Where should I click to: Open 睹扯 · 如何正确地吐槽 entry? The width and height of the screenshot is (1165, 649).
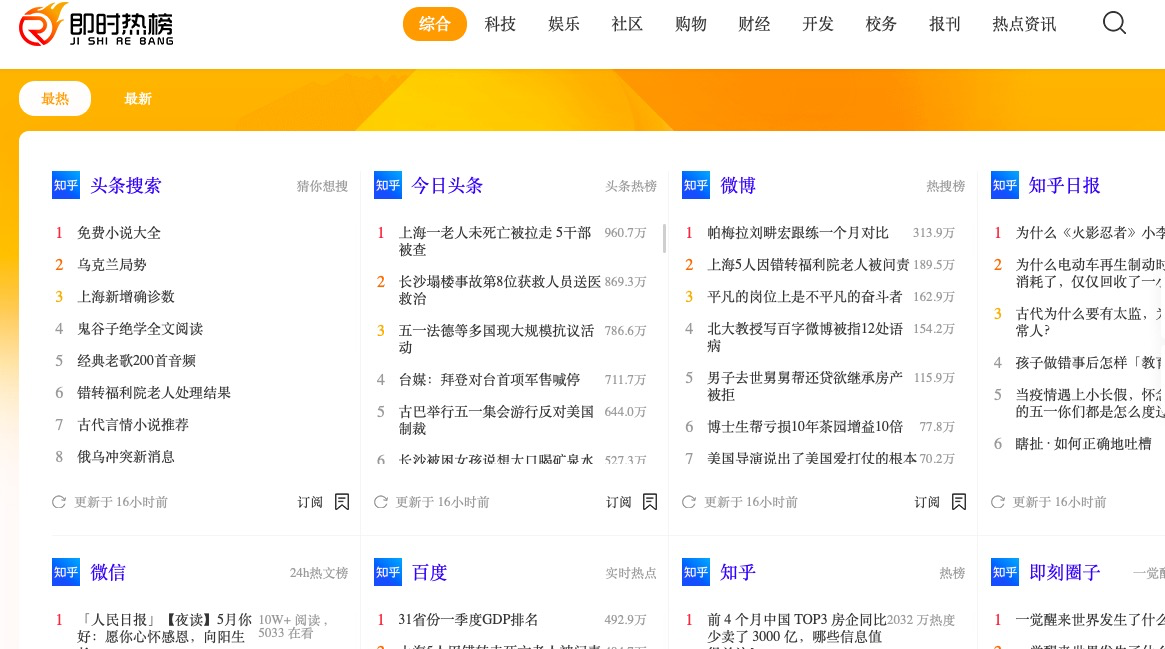(x=1083, y=443)
